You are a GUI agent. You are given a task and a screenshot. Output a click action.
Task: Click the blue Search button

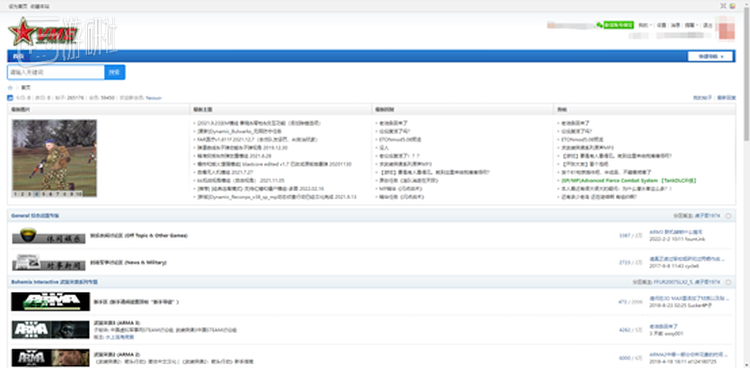point(115,72)
